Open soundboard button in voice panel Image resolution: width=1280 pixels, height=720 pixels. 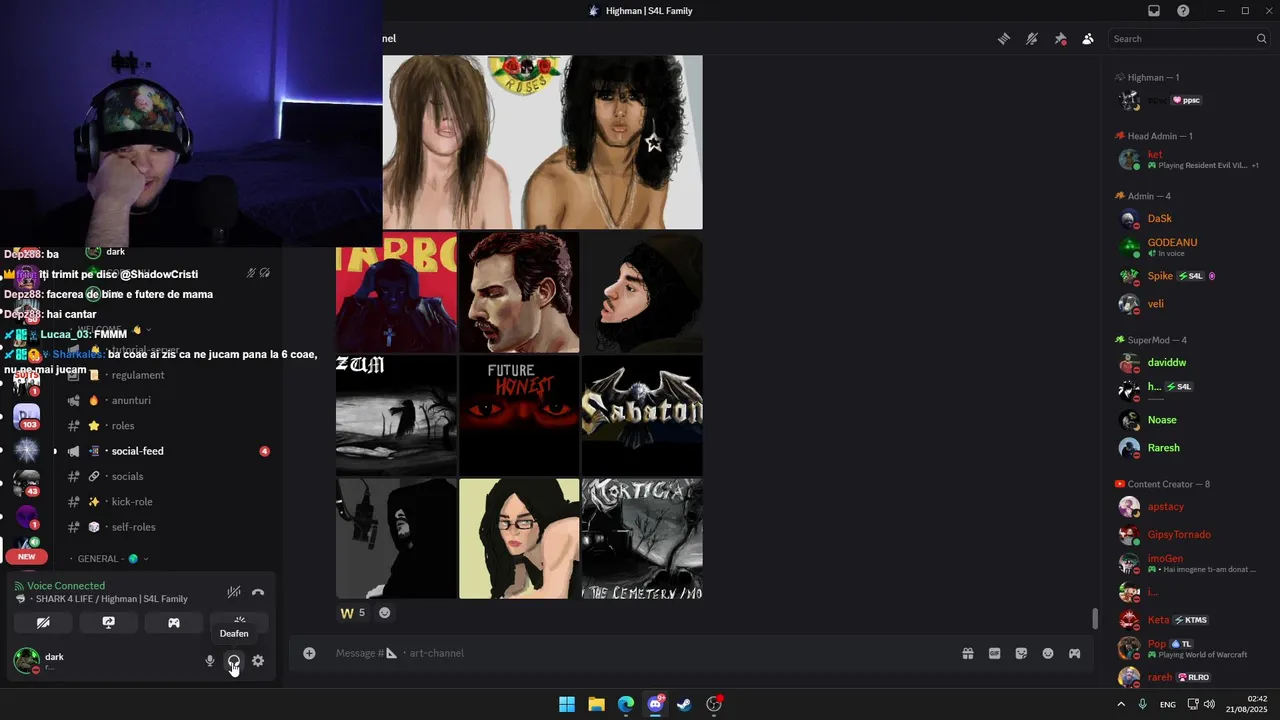[x=239, y=621]
